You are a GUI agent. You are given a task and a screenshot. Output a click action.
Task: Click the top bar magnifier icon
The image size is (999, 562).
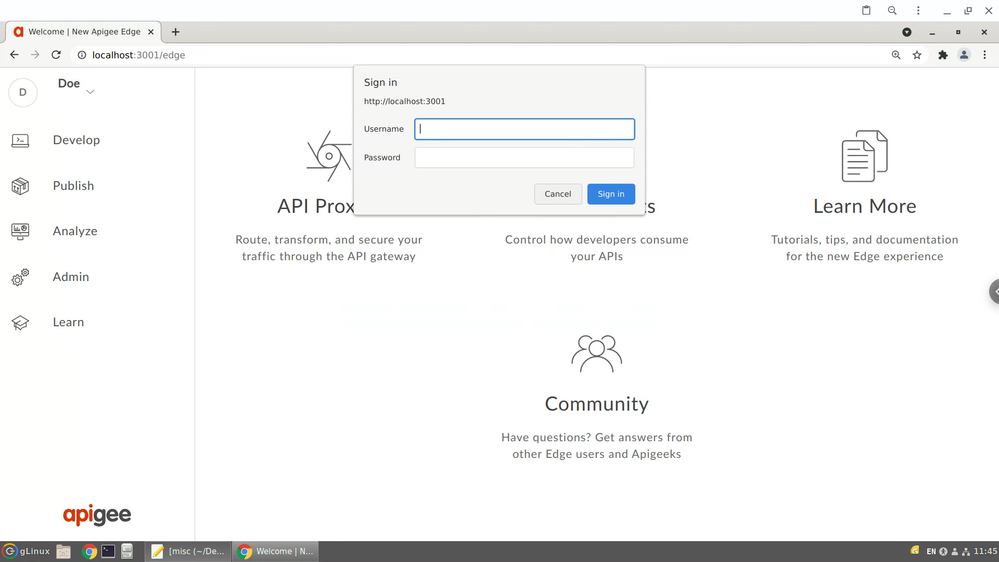(x=892, y=10)
